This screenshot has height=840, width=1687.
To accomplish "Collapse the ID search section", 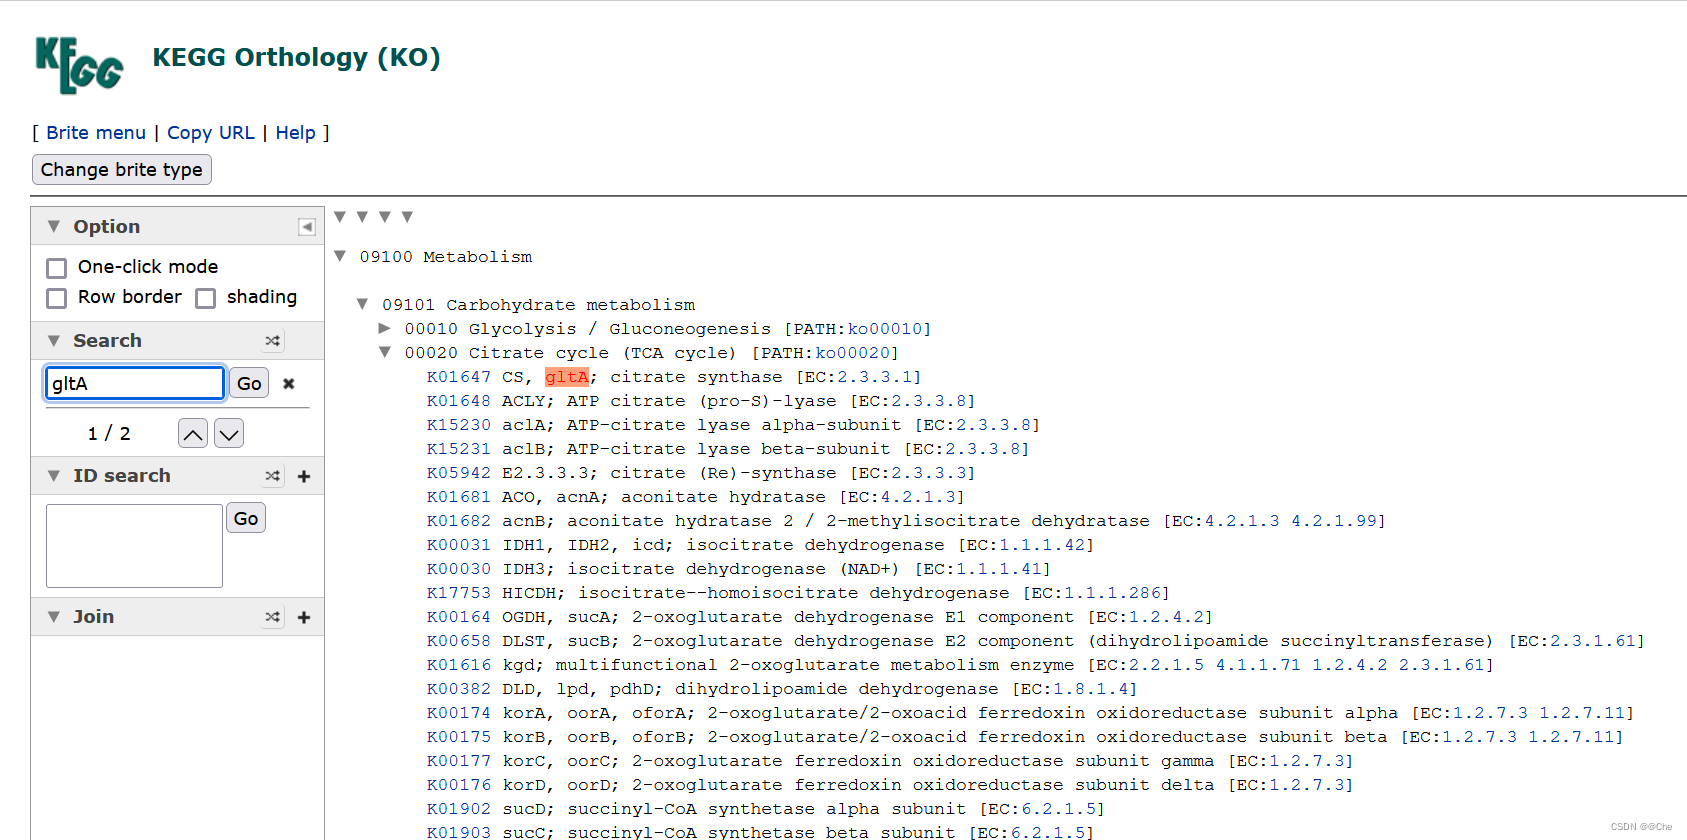I will pyautogui.click(x=54, y=476).
